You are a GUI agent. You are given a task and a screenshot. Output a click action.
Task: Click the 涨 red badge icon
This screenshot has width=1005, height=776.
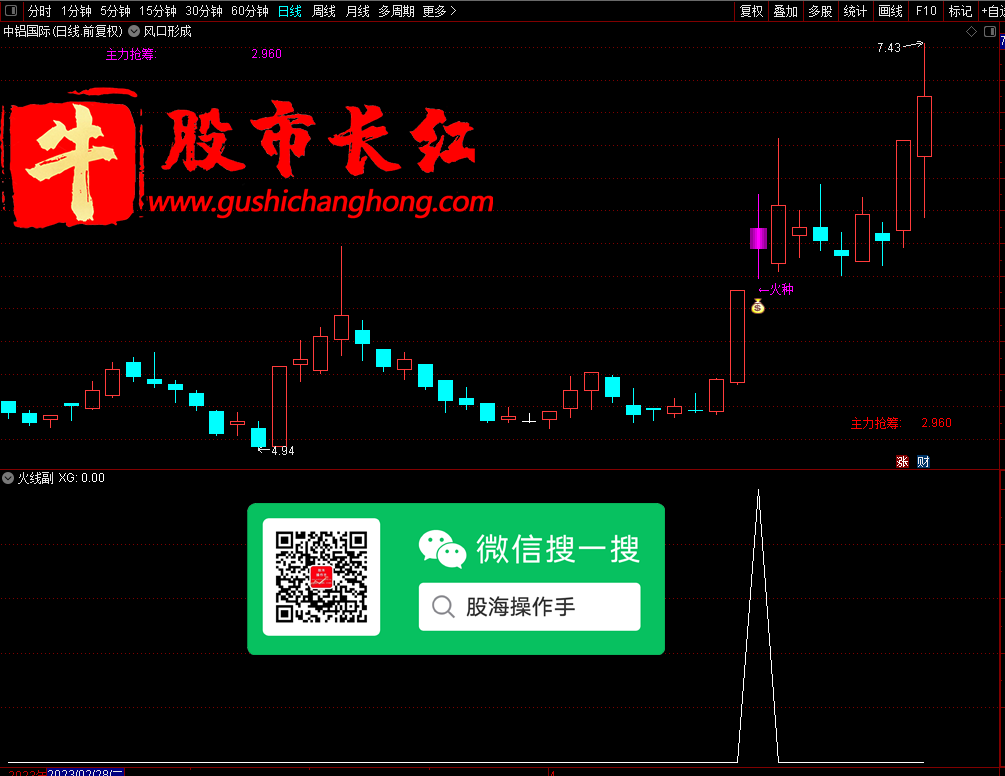(902, 461)
